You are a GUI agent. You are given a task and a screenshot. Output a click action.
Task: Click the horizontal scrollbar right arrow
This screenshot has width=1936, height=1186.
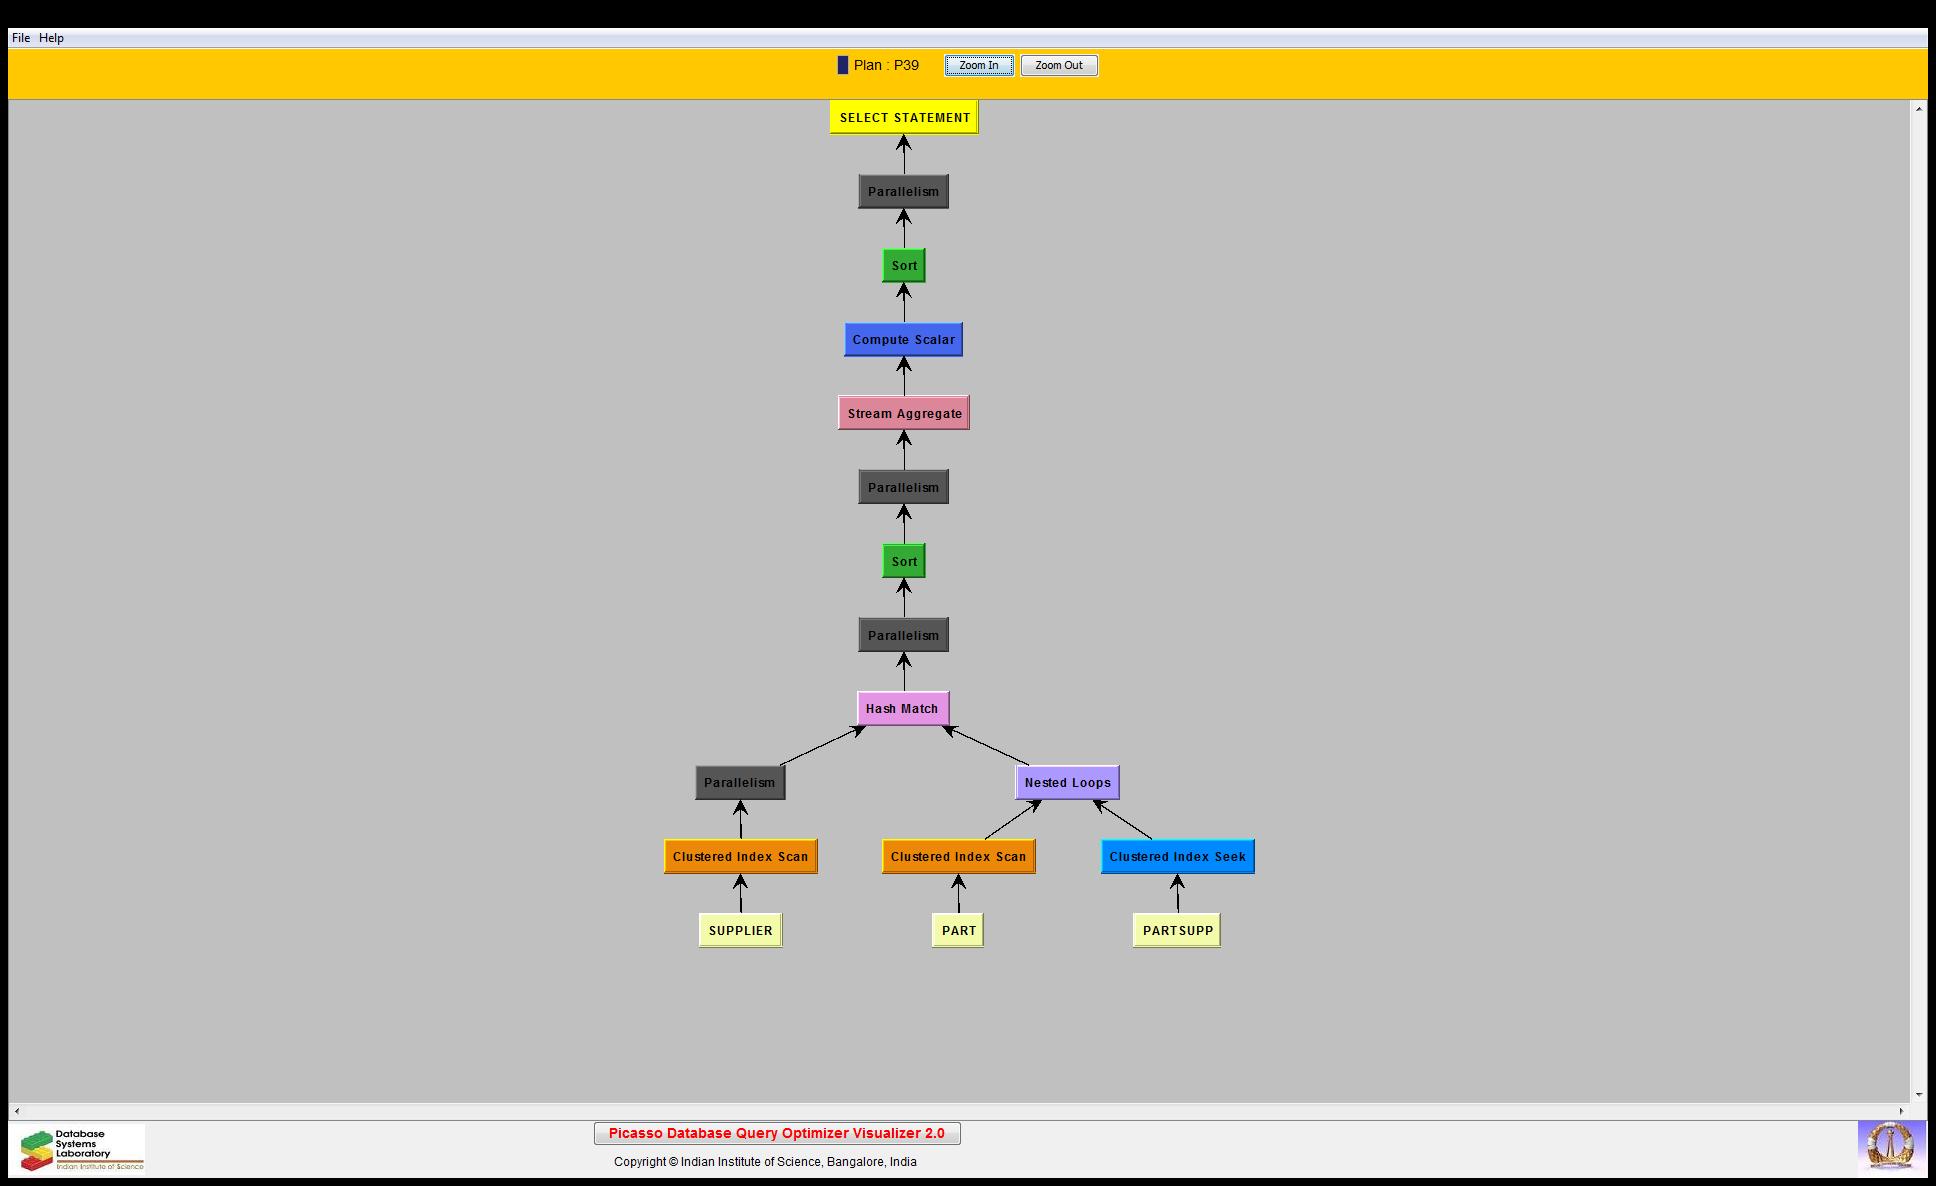click(x=1901, y=1111)
